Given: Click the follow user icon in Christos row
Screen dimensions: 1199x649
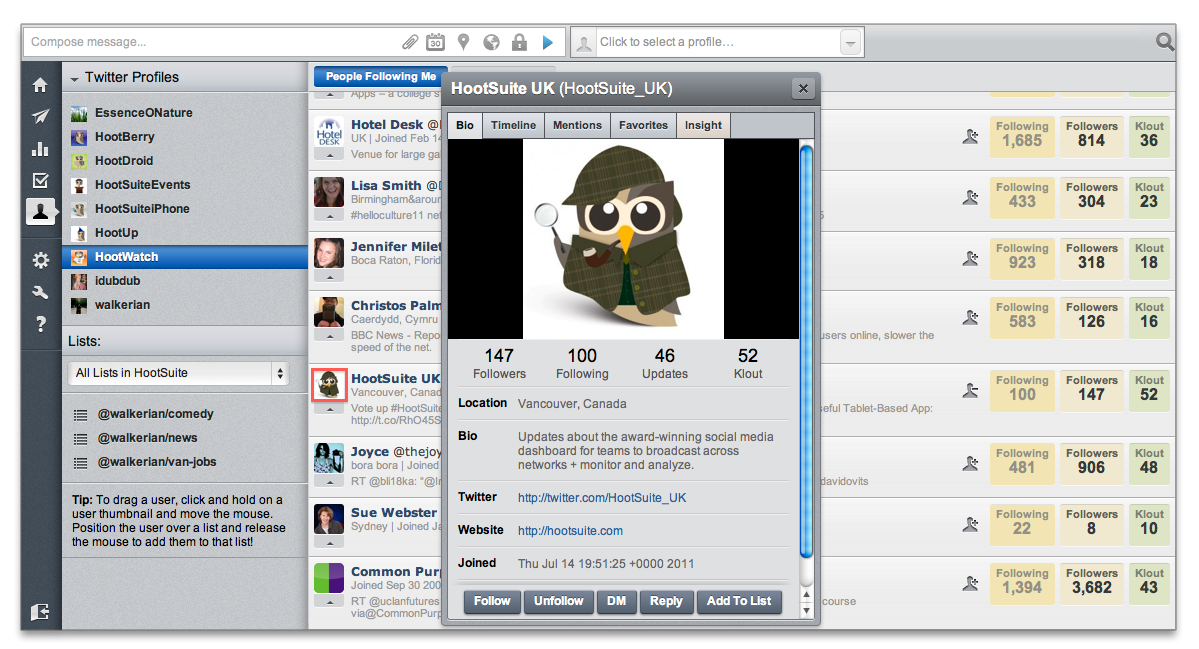Looking at the screenshot, I should click(970, 317).
